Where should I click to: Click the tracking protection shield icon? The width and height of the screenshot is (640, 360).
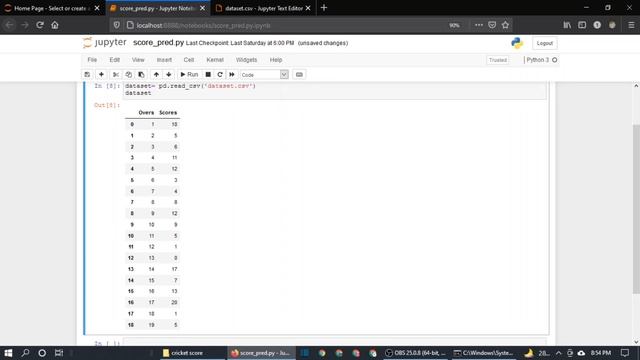[117, 25]
